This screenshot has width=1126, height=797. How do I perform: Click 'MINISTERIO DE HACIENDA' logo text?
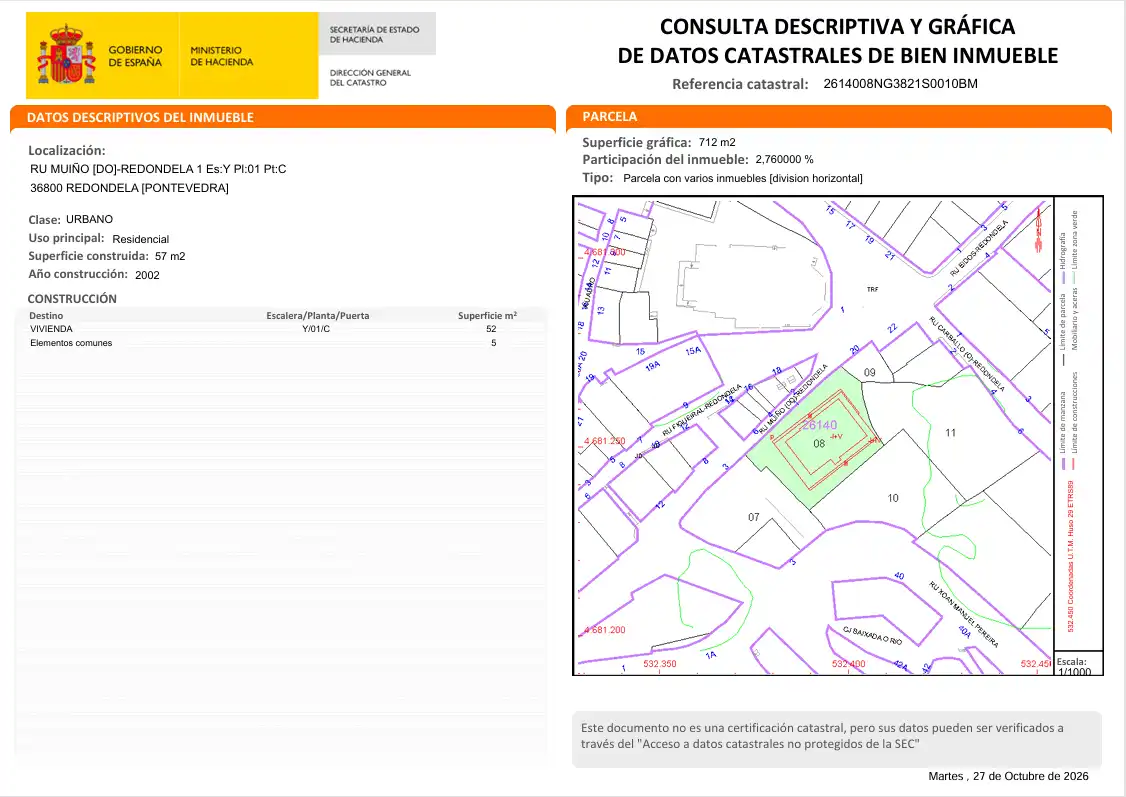222,56
